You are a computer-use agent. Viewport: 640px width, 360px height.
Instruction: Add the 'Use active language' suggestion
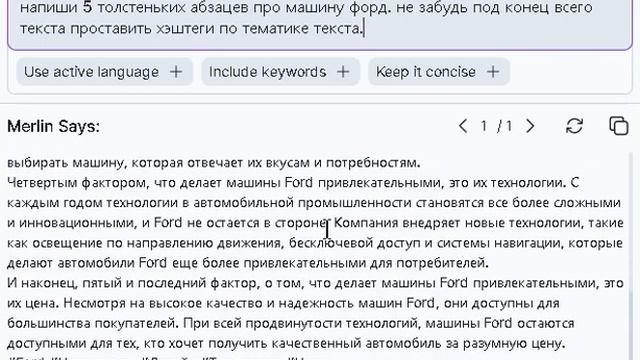pyautogui.click(x=104, y=72)
